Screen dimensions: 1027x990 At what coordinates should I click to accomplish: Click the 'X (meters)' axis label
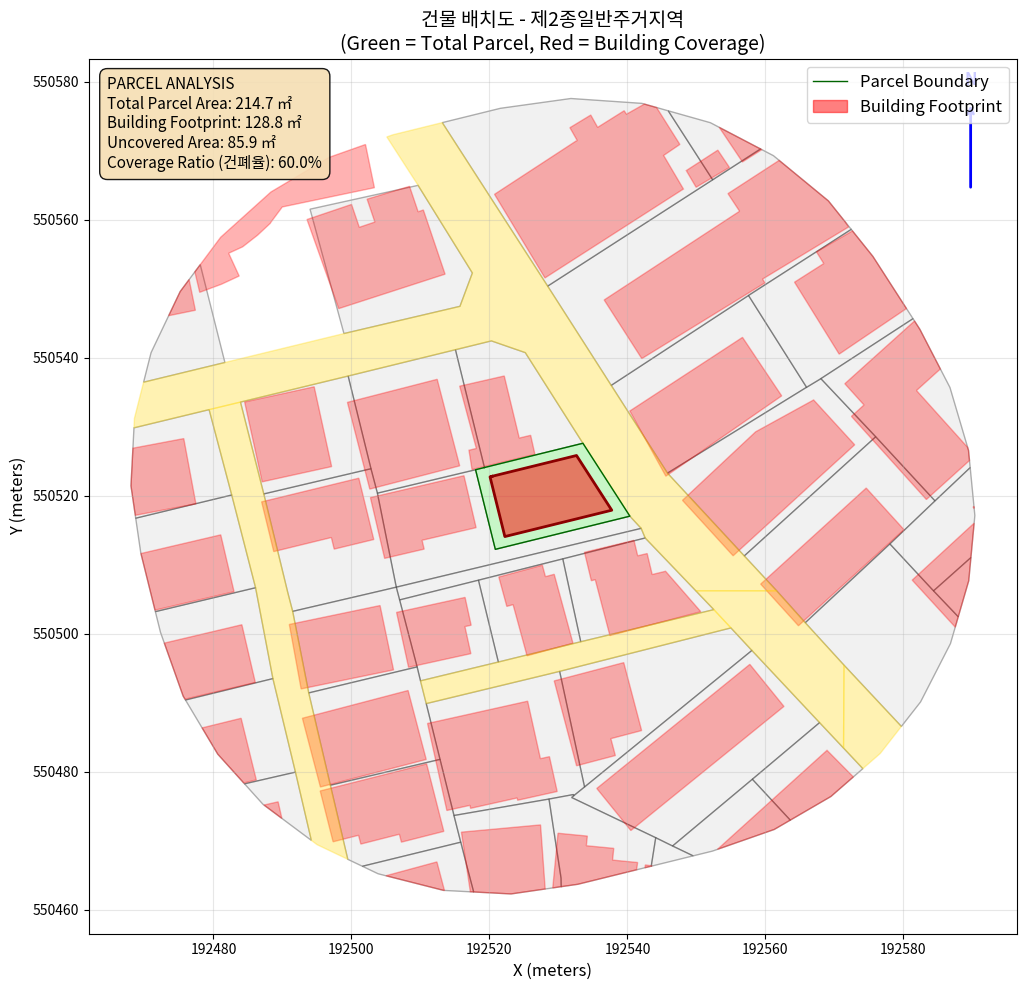coord(552,970)
